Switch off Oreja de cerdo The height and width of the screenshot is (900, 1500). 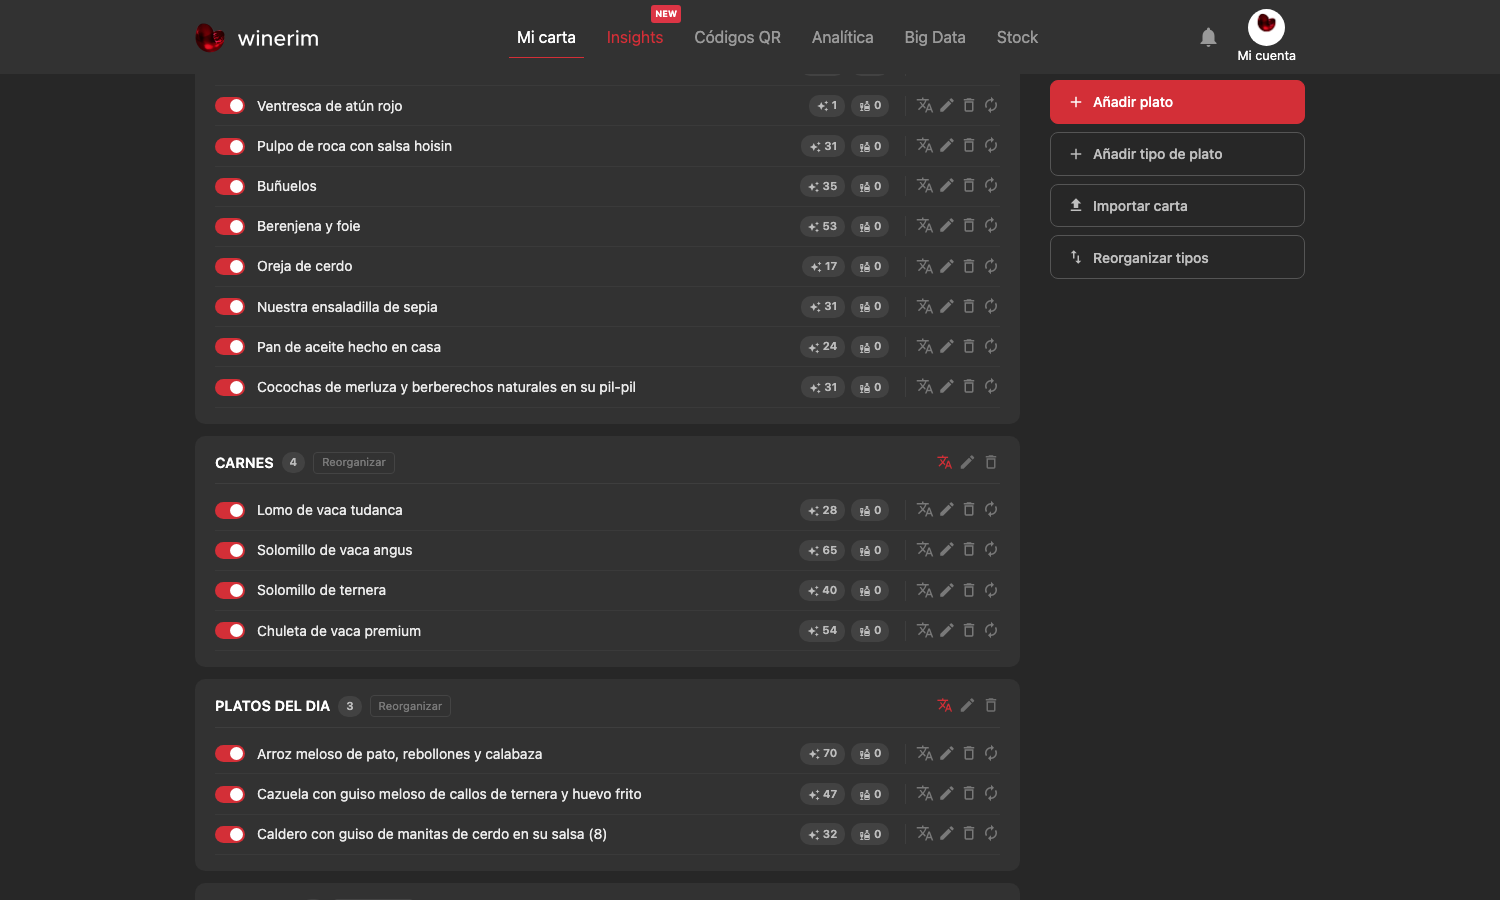[230, 266]
